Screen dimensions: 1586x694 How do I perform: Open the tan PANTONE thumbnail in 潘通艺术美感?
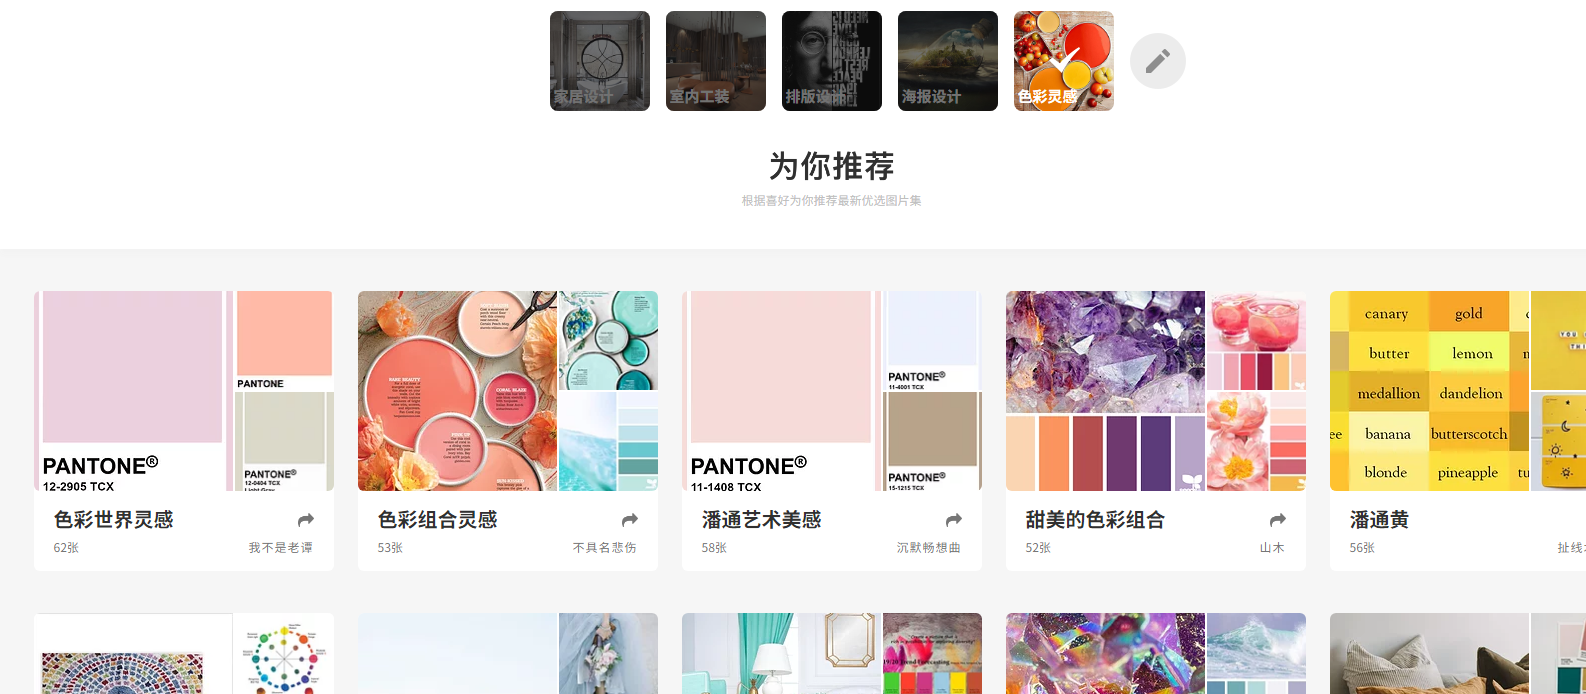(x=932, y=442)
